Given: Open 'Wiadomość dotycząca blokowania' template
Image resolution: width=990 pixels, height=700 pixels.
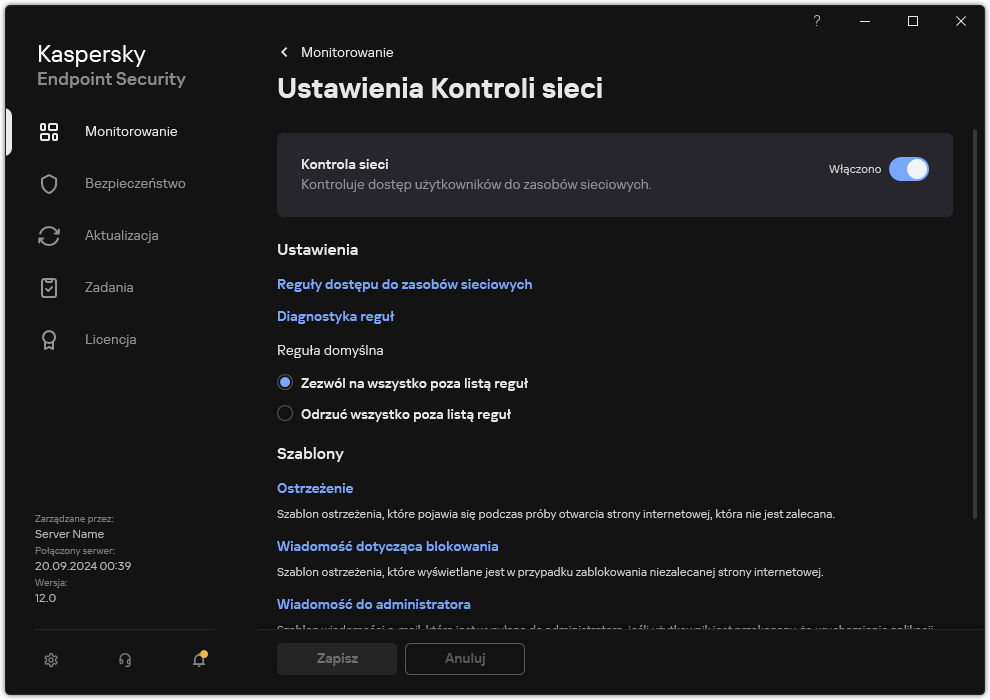Looking at the screenshot, I should point(388,545).
